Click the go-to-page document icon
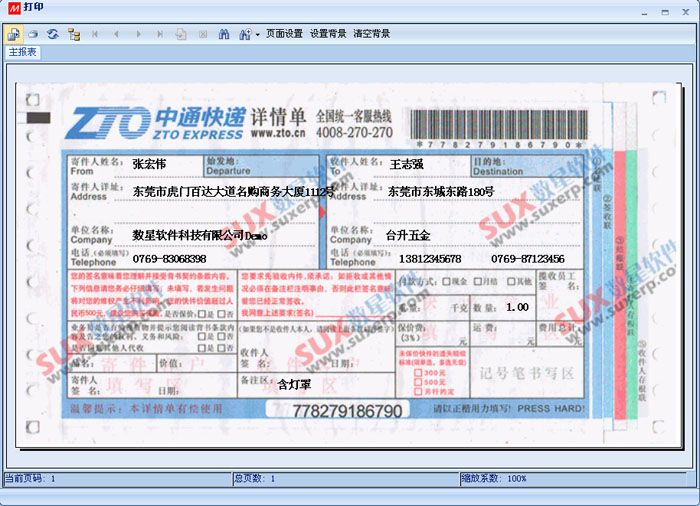Viewport: 700px width, 506px height. (181, 34)
